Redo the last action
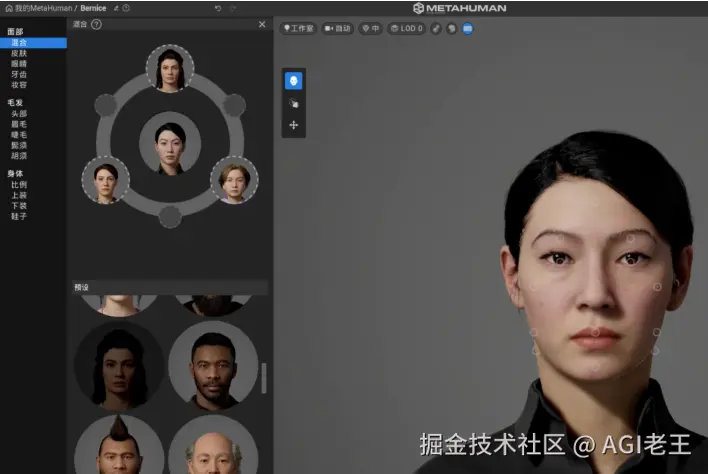The width and height of the screenshot is (708, 474). 233,8
